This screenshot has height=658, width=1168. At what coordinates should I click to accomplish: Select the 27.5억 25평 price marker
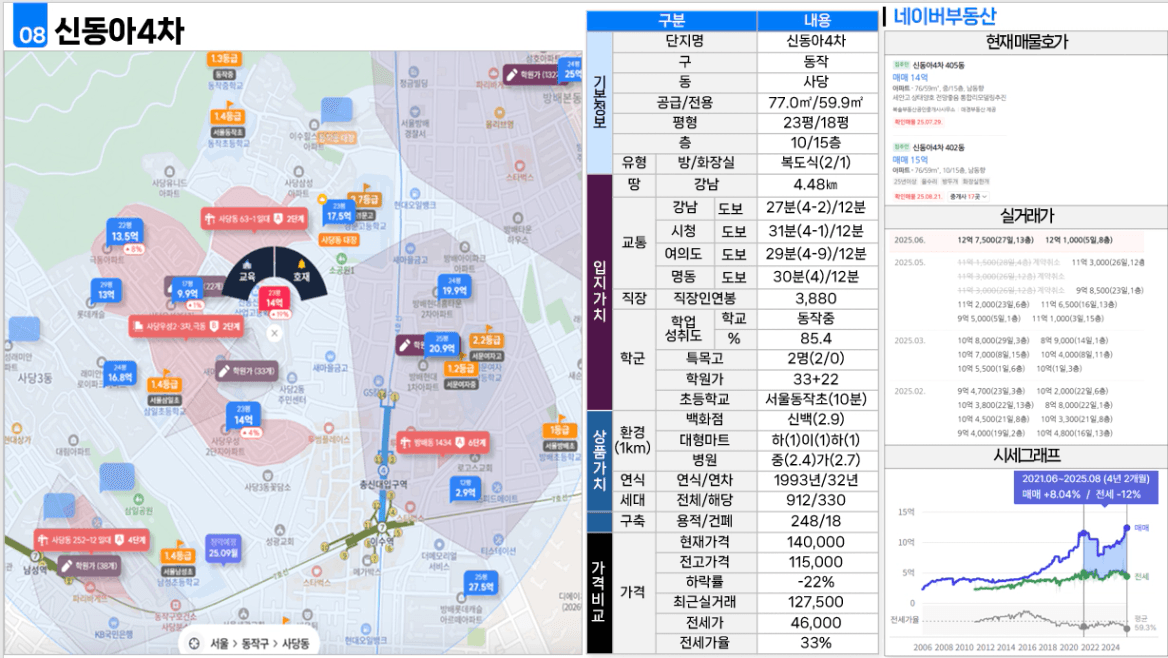pos(480,583)
